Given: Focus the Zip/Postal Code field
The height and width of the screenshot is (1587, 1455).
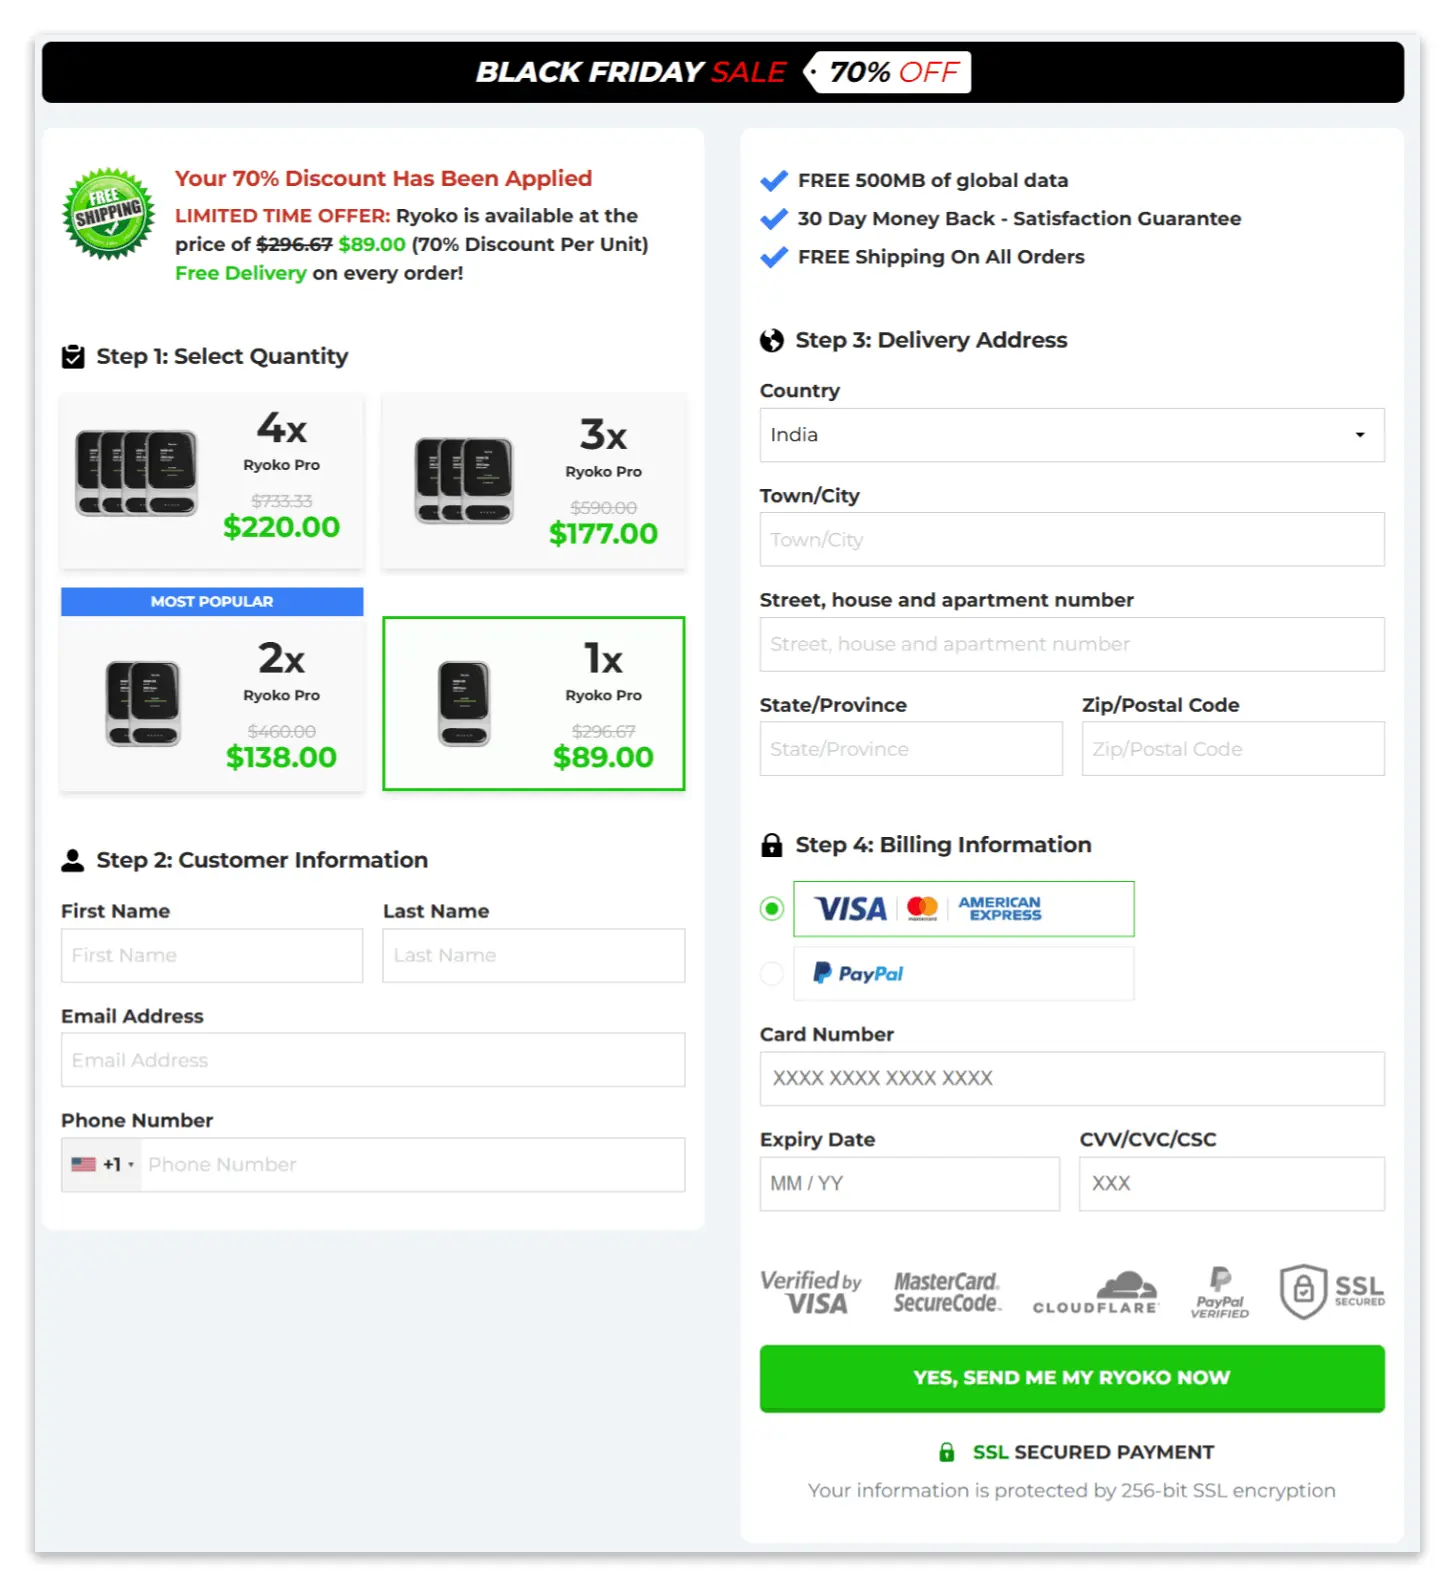Looking at the screenshot, I should [x=1233, y=749].
